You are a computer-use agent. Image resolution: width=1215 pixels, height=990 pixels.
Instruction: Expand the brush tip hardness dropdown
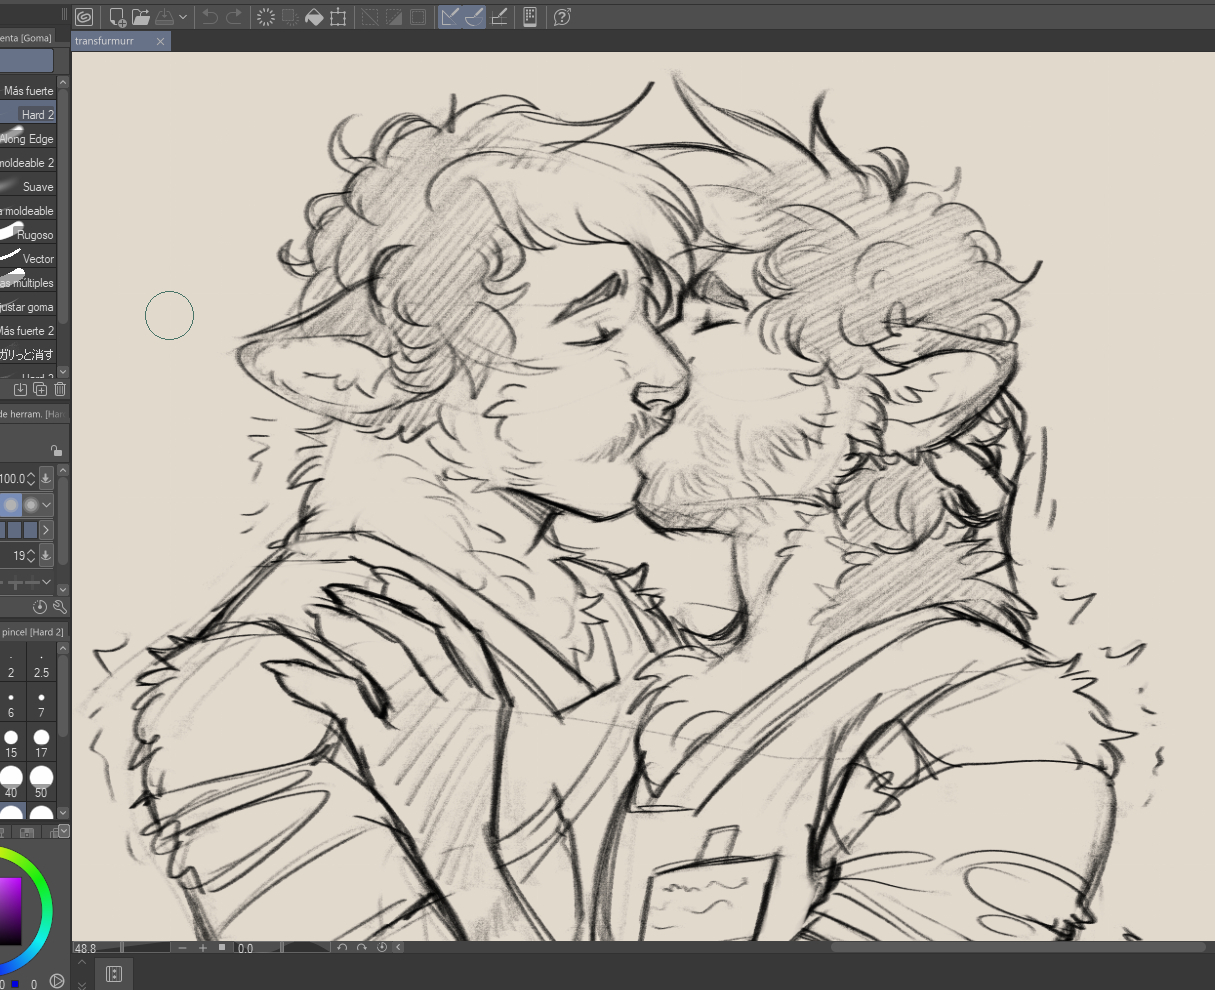click(47, 505)
